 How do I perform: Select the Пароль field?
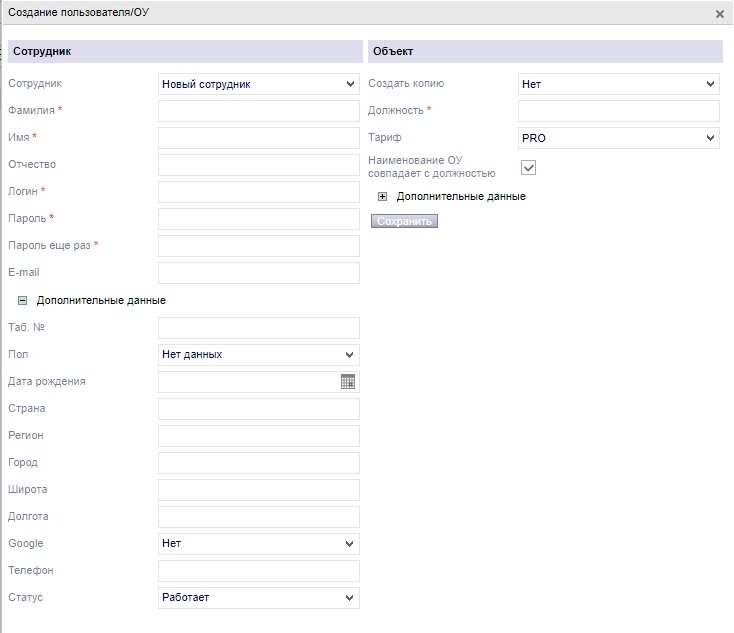point(258,219)
